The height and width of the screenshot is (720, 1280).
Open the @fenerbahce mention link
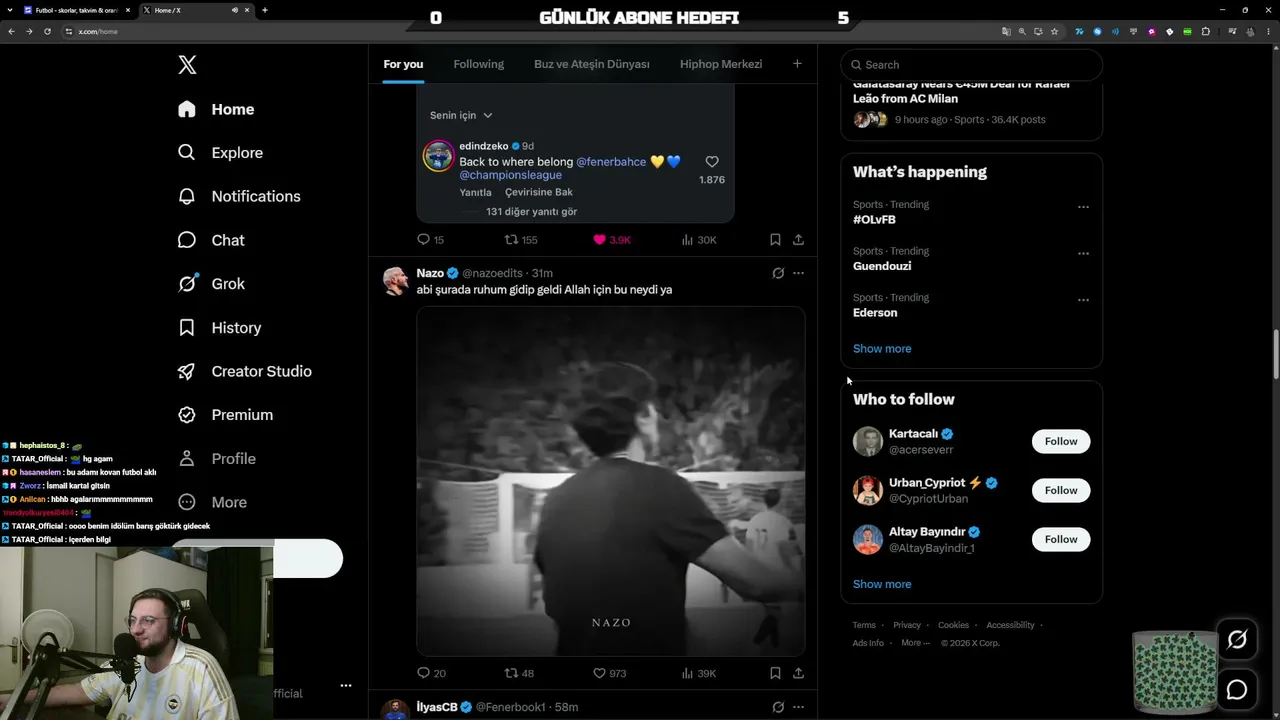[611, 162]
